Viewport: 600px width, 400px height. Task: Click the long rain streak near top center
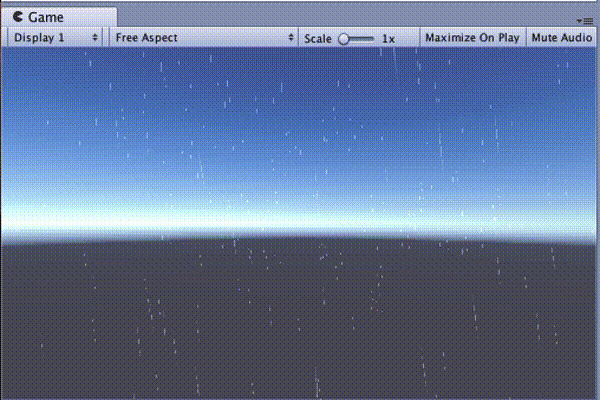point(393,60)
